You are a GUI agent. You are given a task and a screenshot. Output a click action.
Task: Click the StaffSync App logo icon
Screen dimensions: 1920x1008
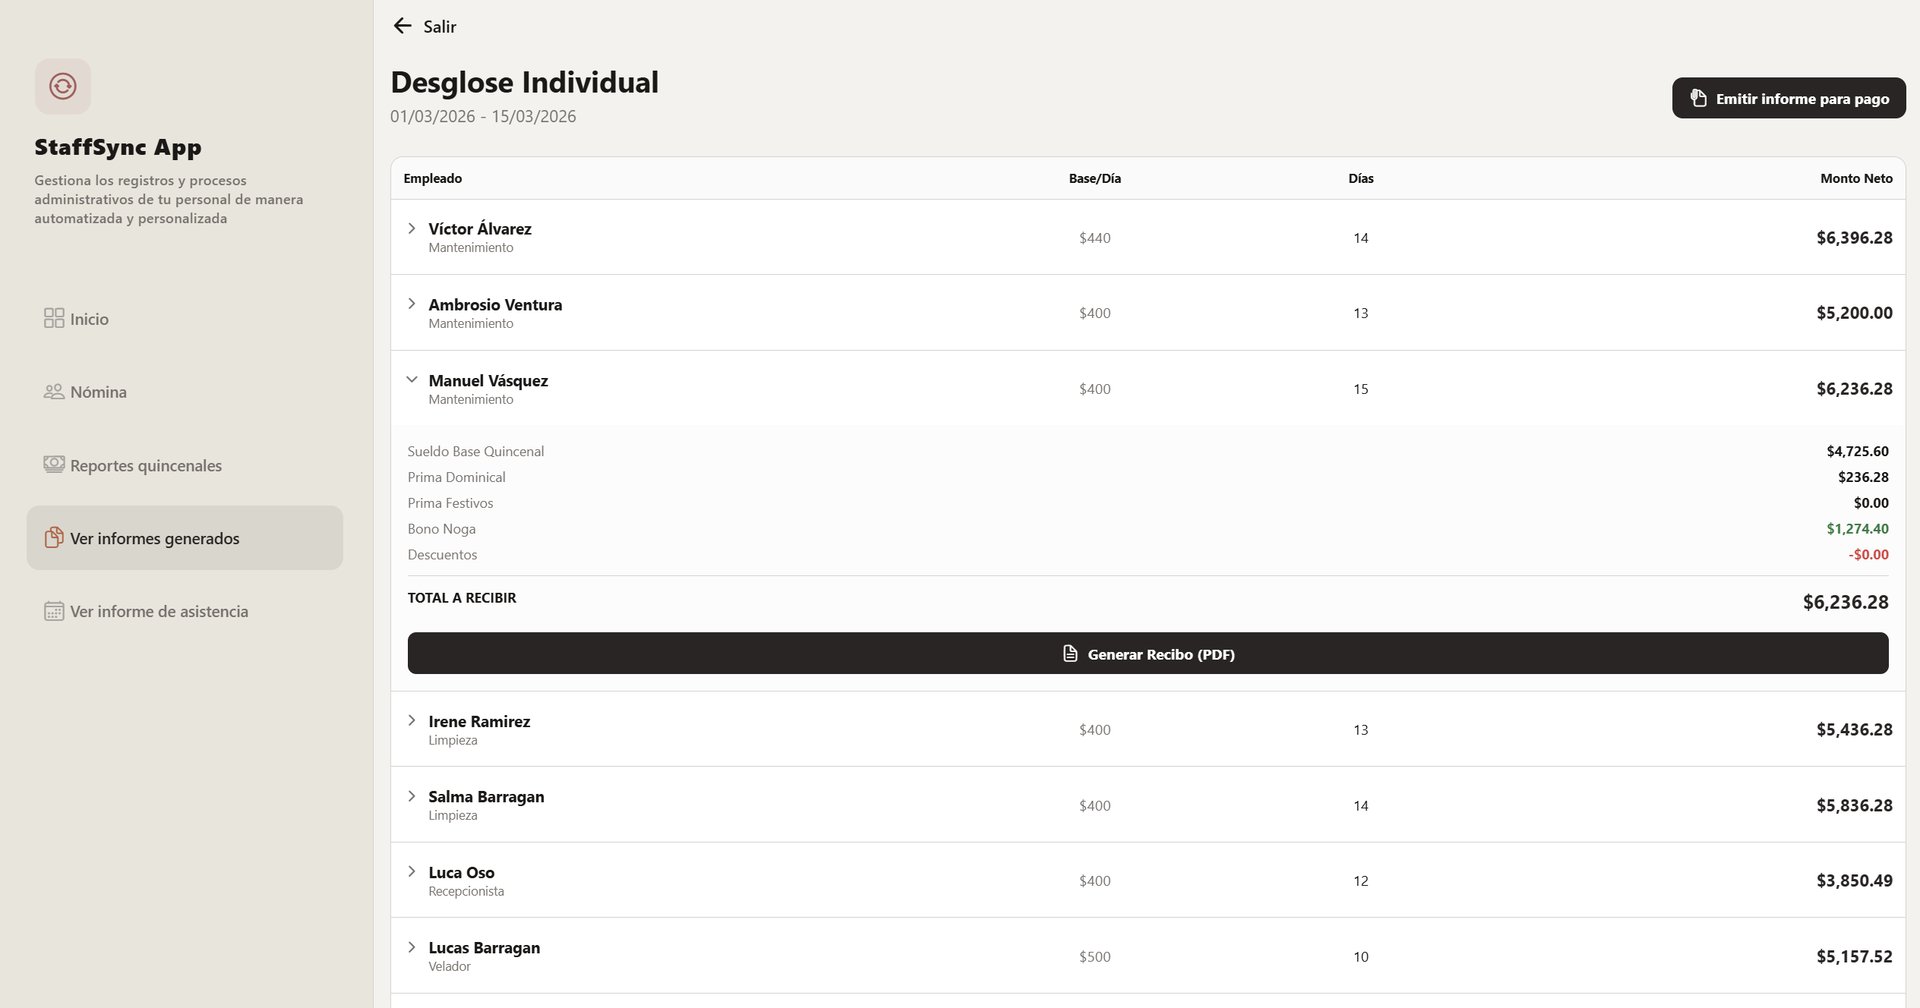point(63,86)
